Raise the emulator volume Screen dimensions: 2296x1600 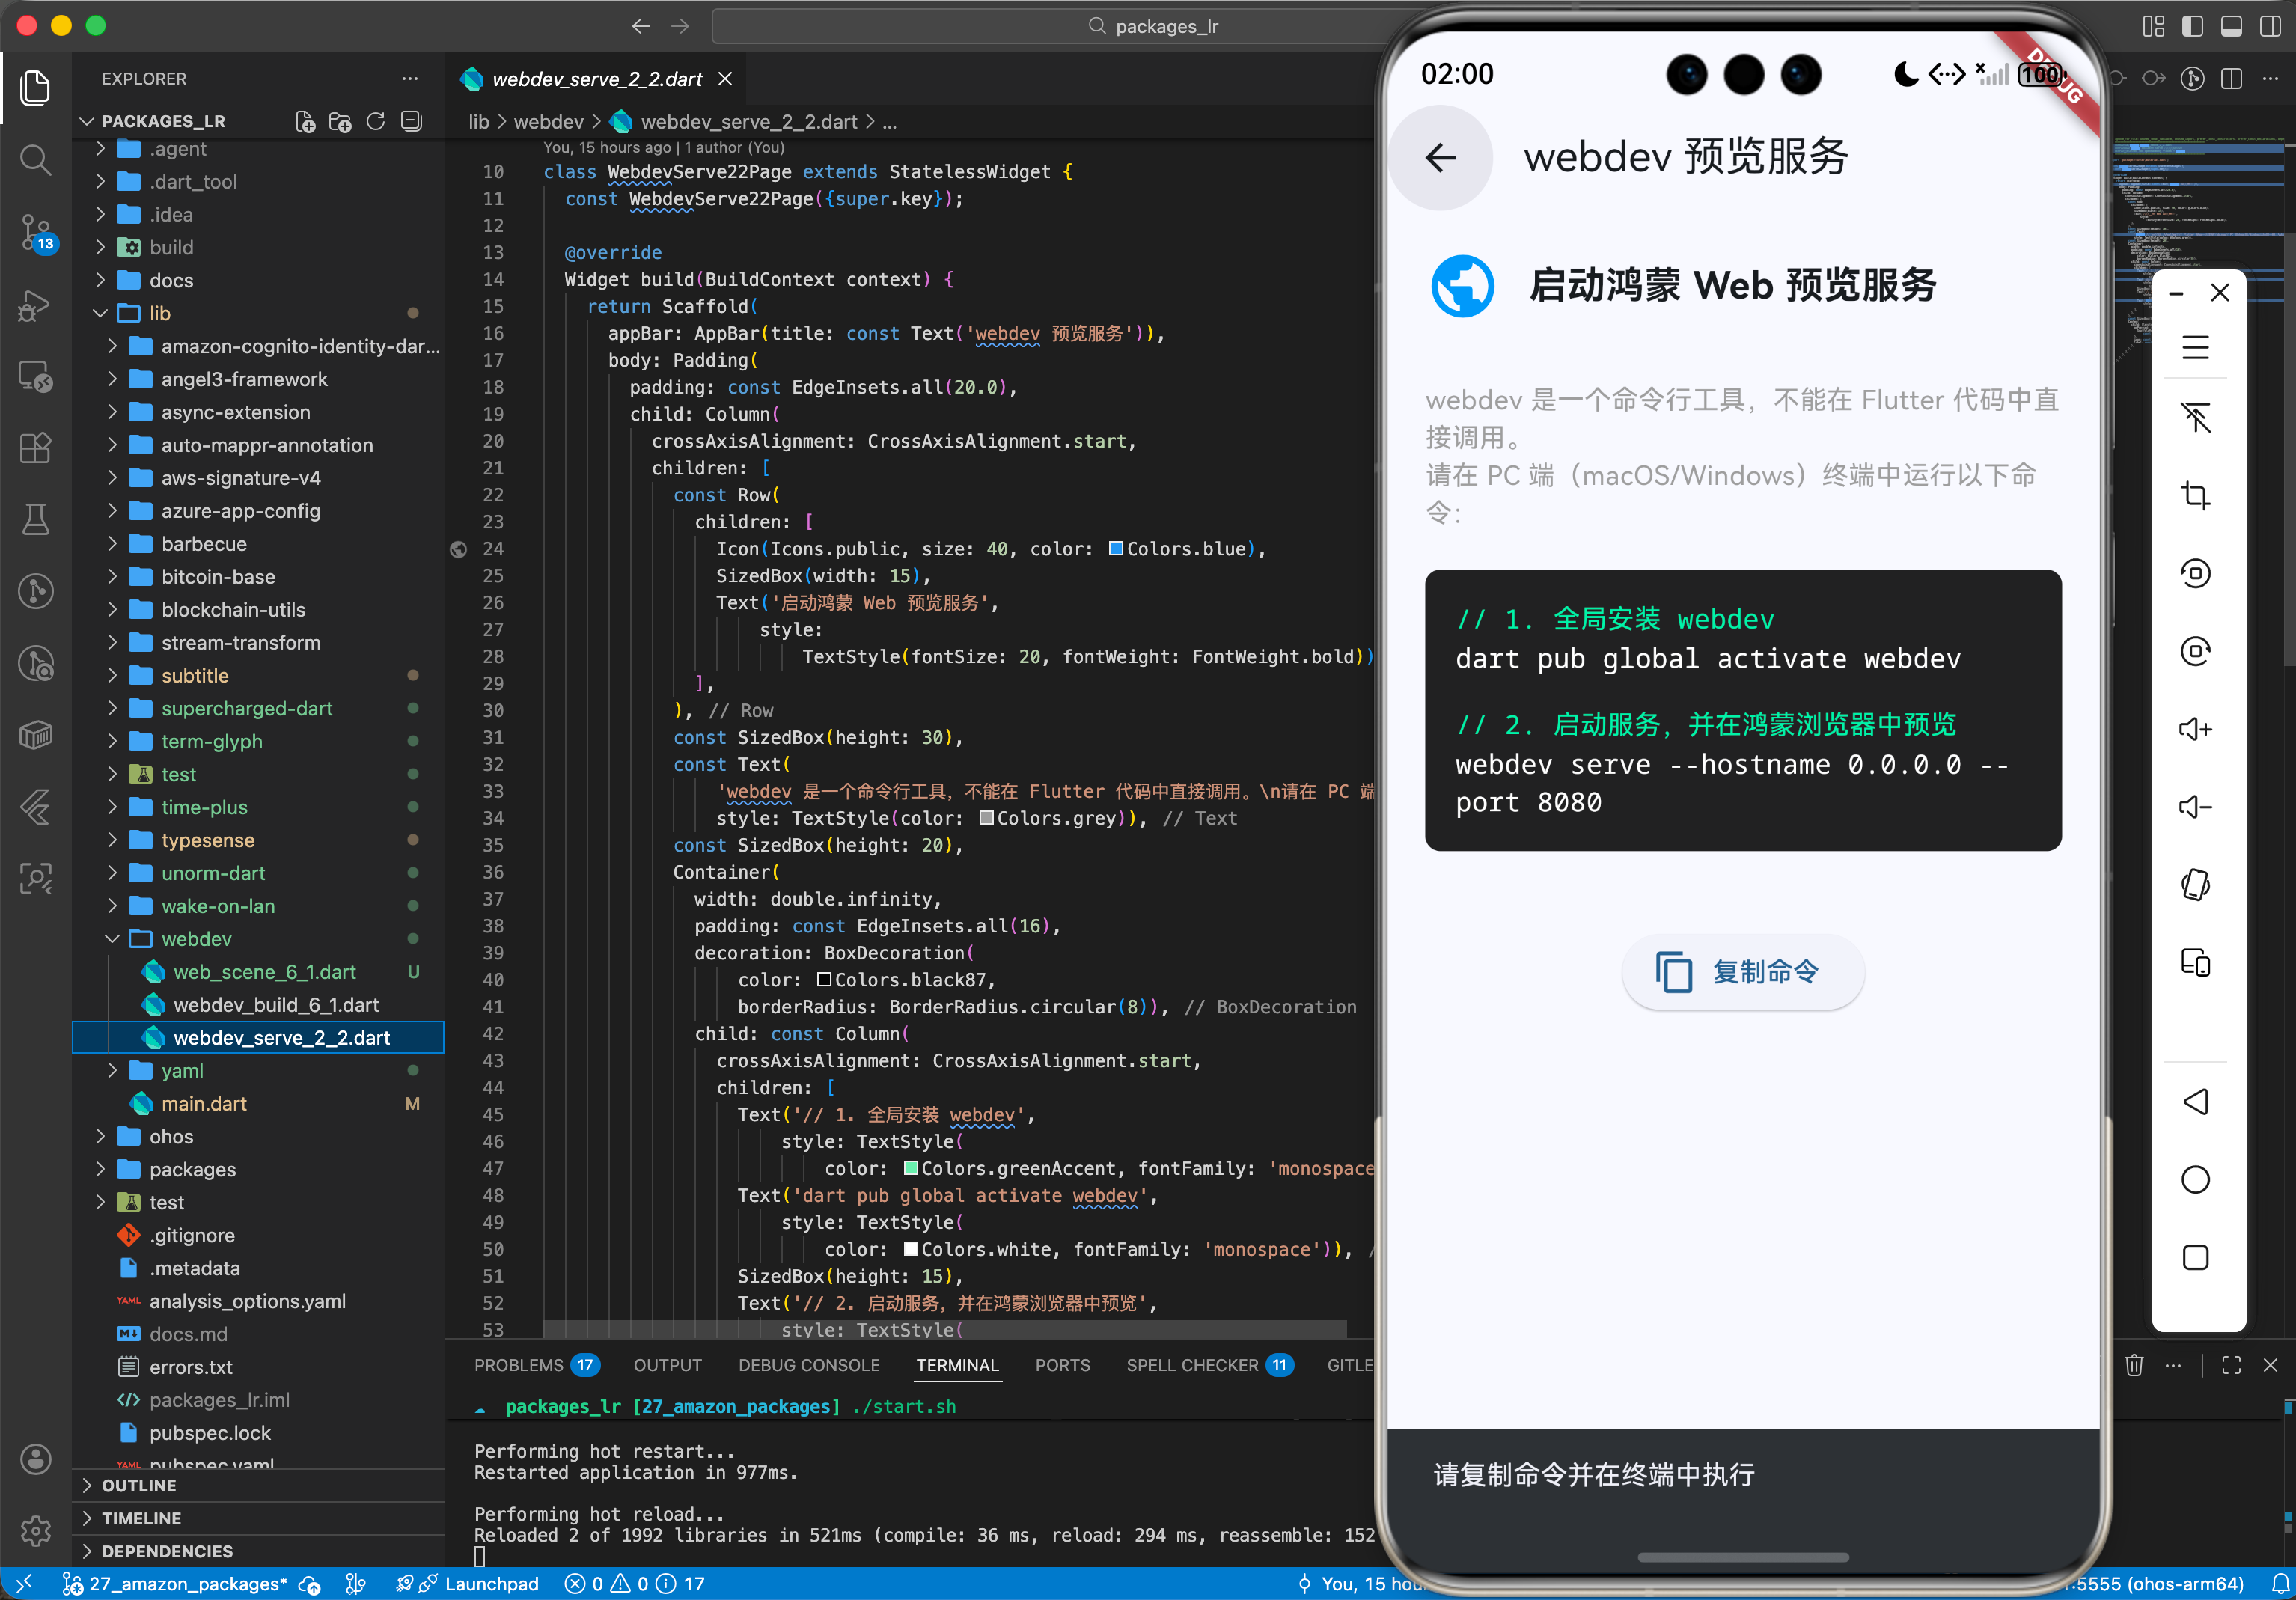2196,729
